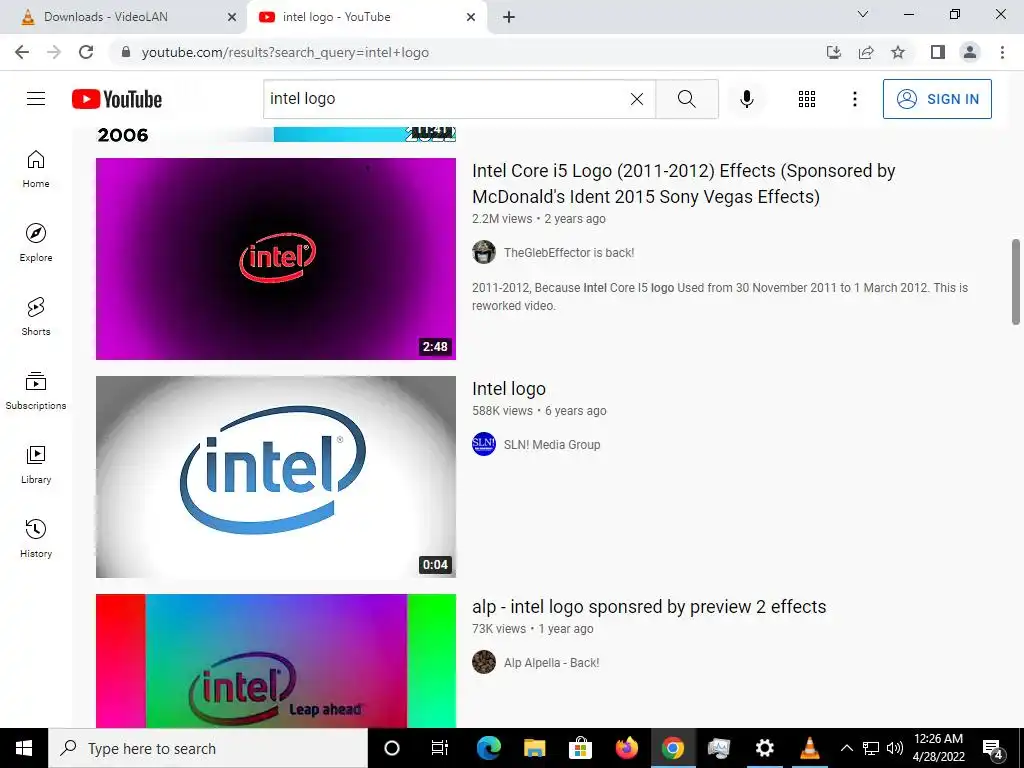Click the blue Intel logo 0:04 thumbnail
The height and width of the screenshot is (768, 1024).
tap(276, 477)
